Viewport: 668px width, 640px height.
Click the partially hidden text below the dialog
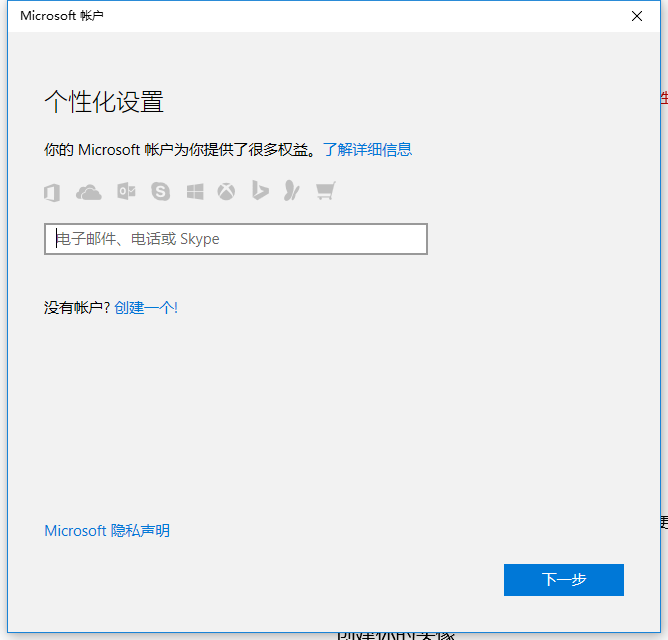pyautogui.click(x=395, y=633)
